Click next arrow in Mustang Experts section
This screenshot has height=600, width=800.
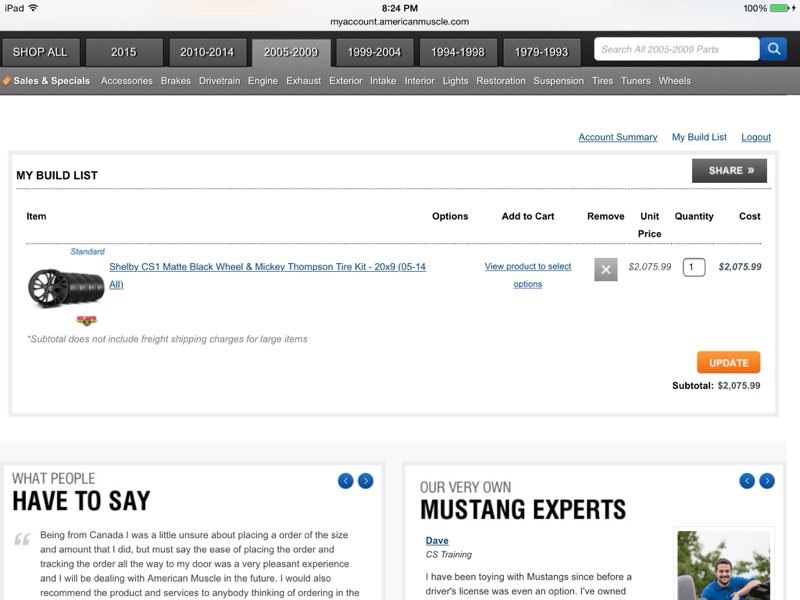tap(767, 481)
